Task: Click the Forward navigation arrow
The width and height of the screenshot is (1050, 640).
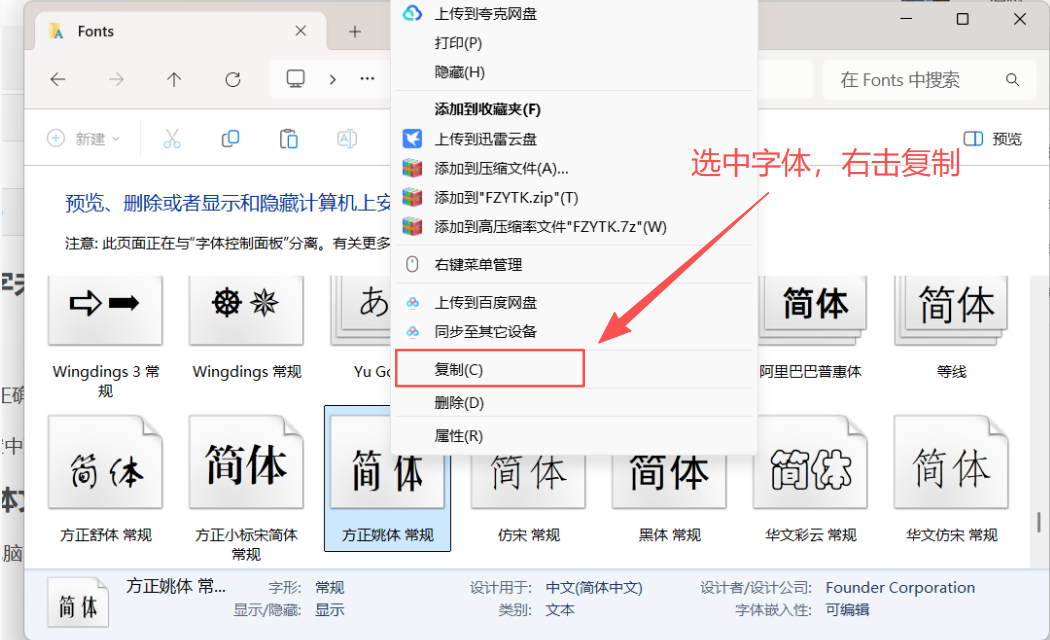Action: [x=117, y=80]
